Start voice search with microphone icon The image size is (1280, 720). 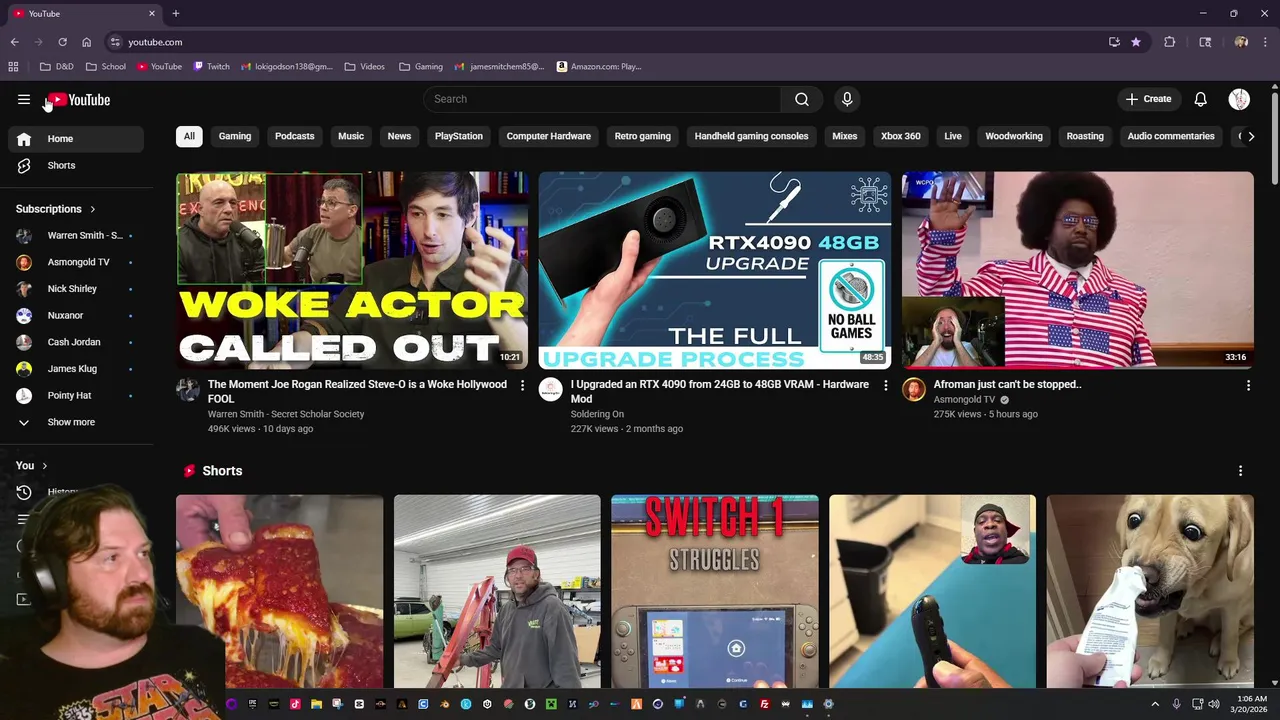[847, 99]
